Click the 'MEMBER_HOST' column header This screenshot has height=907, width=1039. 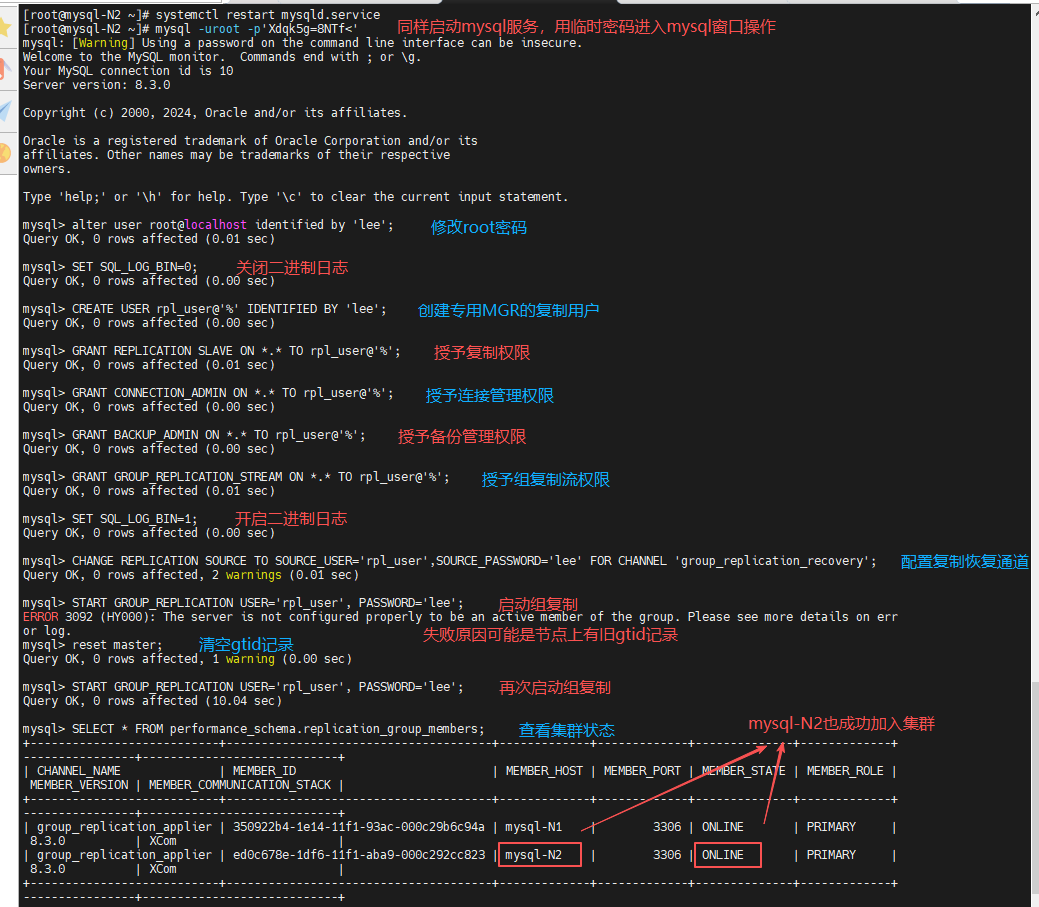(x=544, y=771)
